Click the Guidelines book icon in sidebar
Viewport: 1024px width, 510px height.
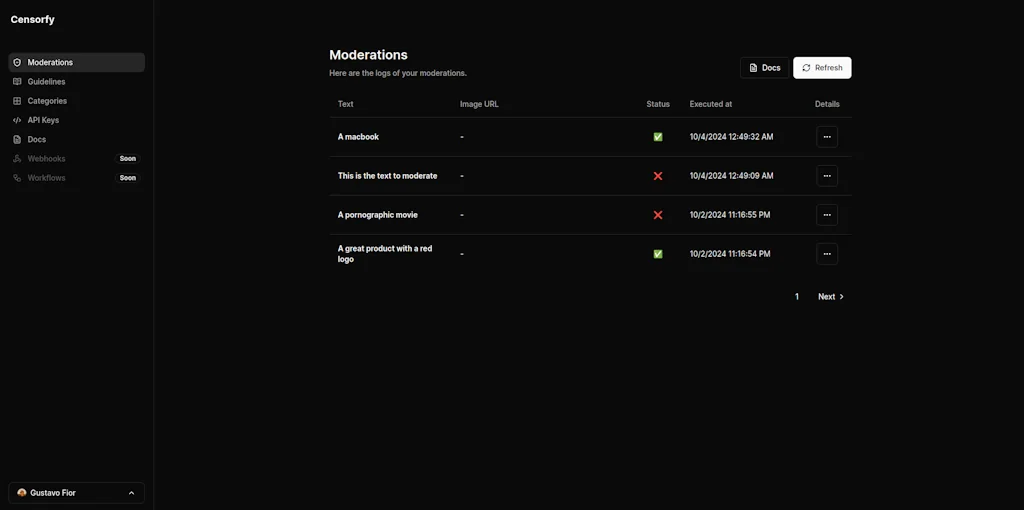(x=17, y=82)
